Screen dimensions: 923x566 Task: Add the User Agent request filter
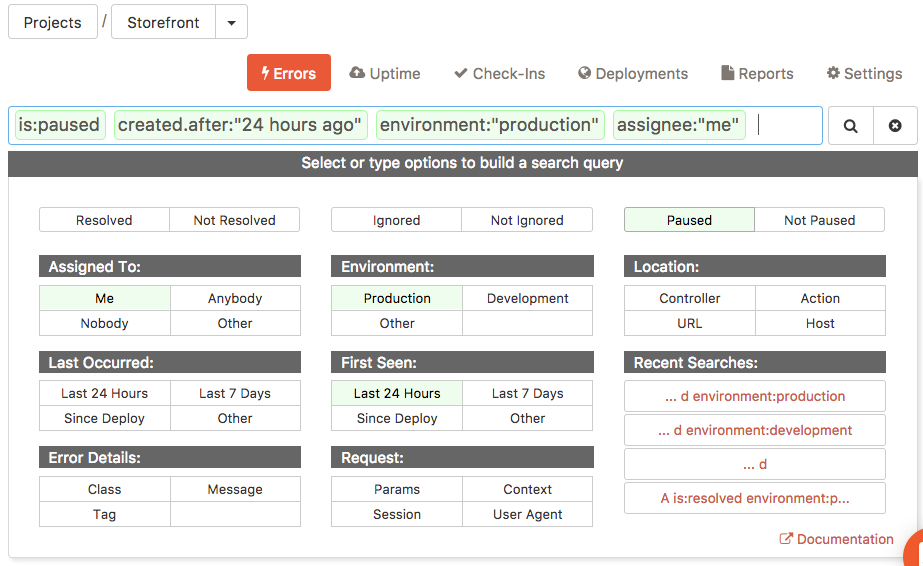tap(527, 514)
